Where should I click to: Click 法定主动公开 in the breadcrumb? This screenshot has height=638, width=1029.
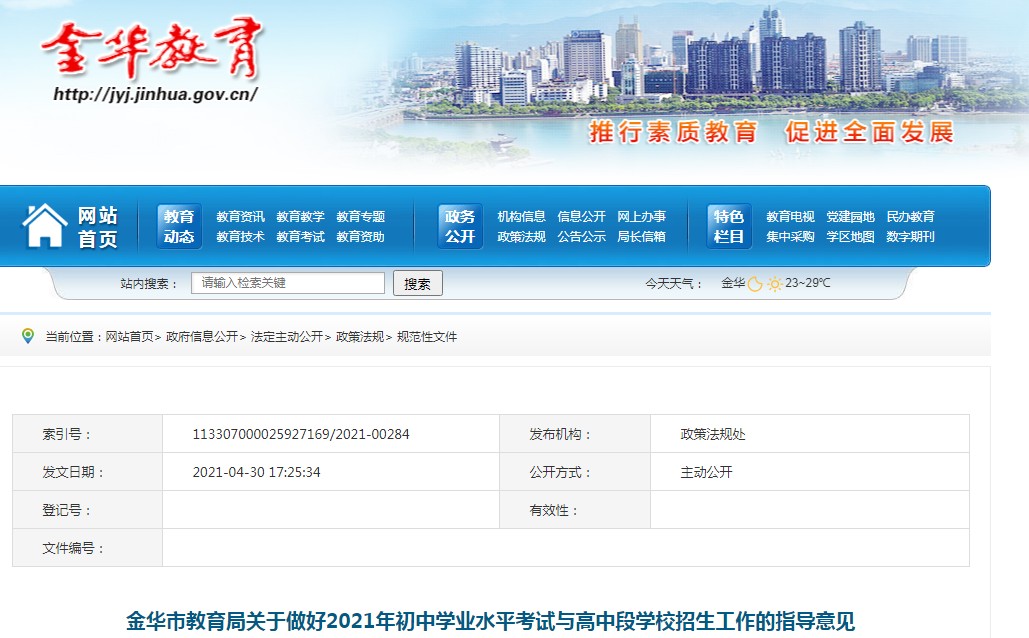click(x=287, y=337)
